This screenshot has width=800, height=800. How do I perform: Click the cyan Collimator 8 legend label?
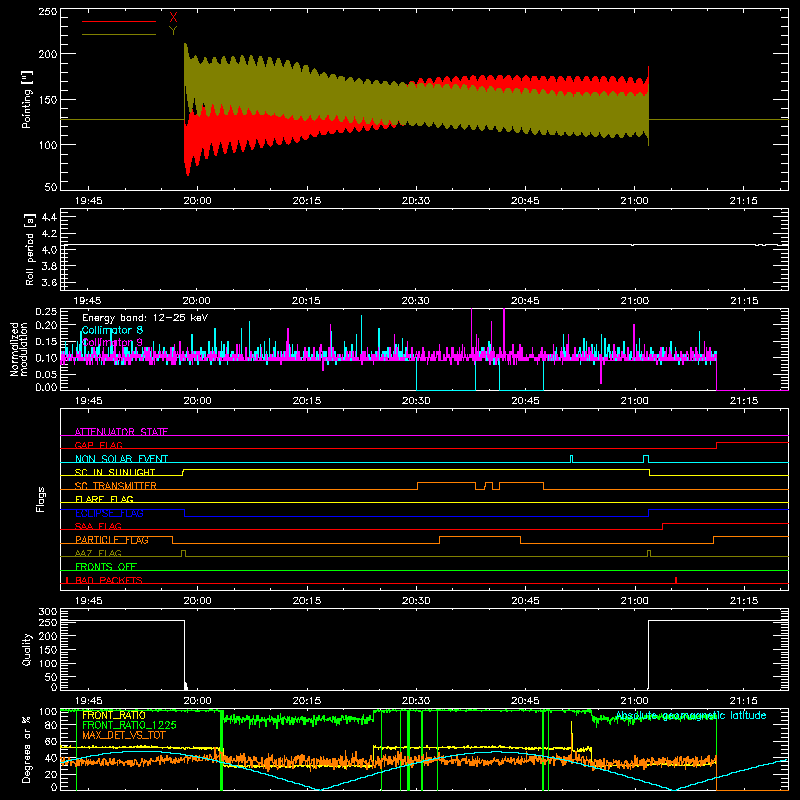point(112,330)
